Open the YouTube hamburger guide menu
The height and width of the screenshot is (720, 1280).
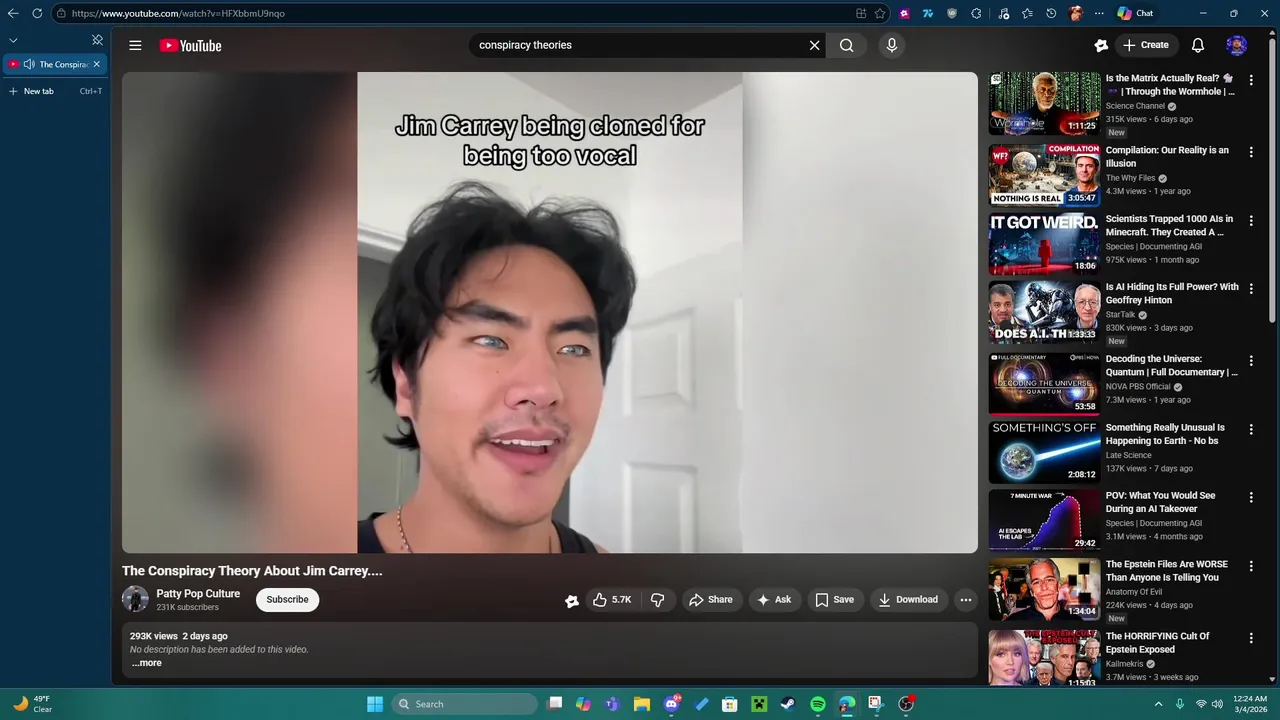(135, 45)
